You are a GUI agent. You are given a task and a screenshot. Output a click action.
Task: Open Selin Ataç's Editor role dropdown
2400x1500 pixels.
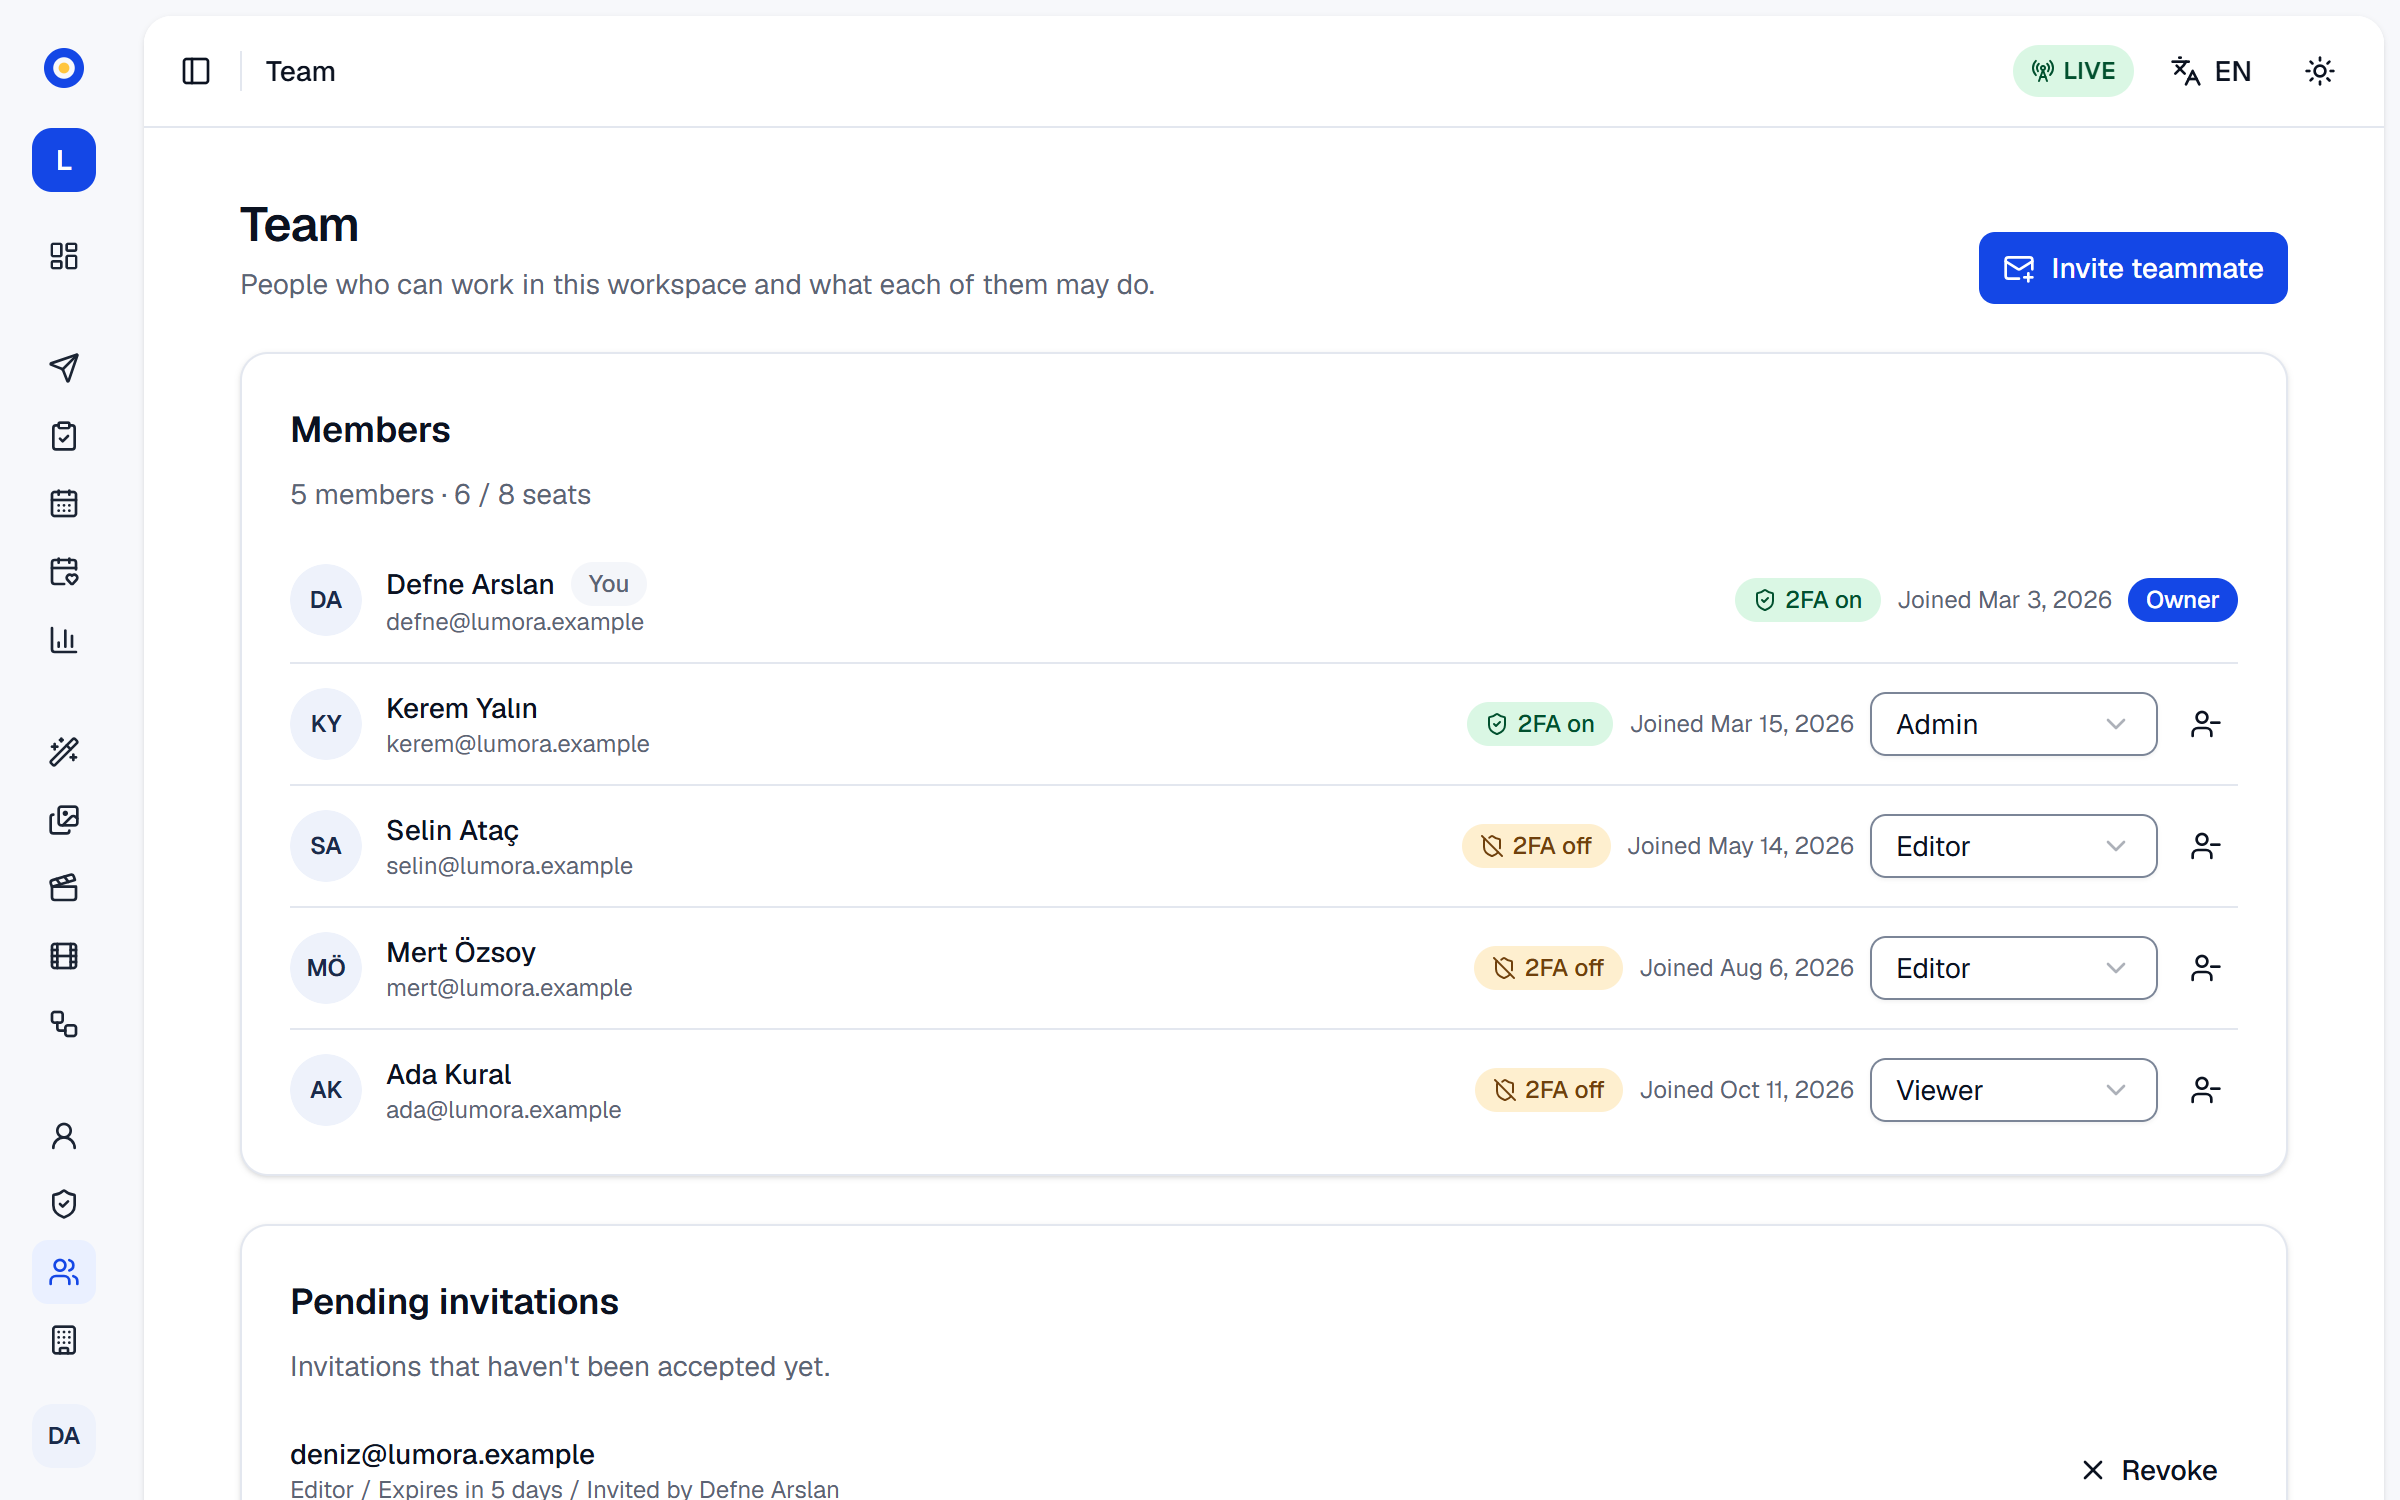tap(2013, 846)
